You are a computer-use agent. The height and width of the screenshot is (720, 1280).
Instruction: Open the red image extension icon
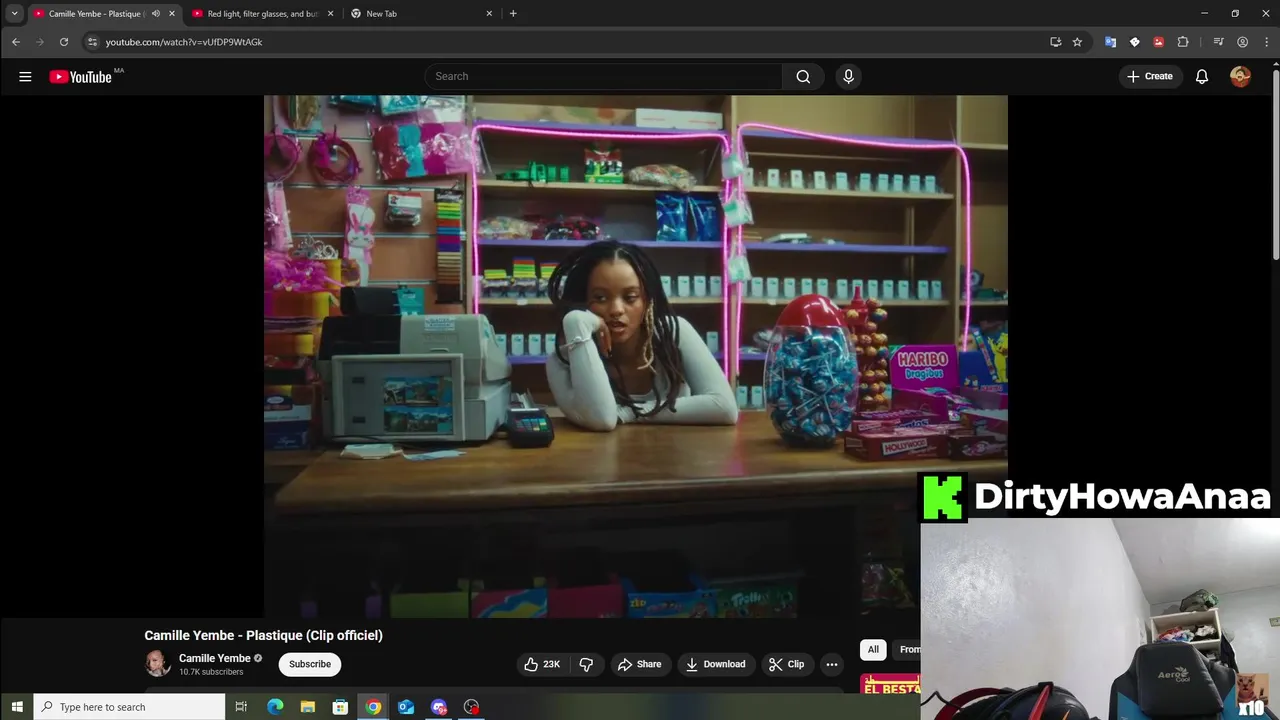click(x=1158, y=42)
